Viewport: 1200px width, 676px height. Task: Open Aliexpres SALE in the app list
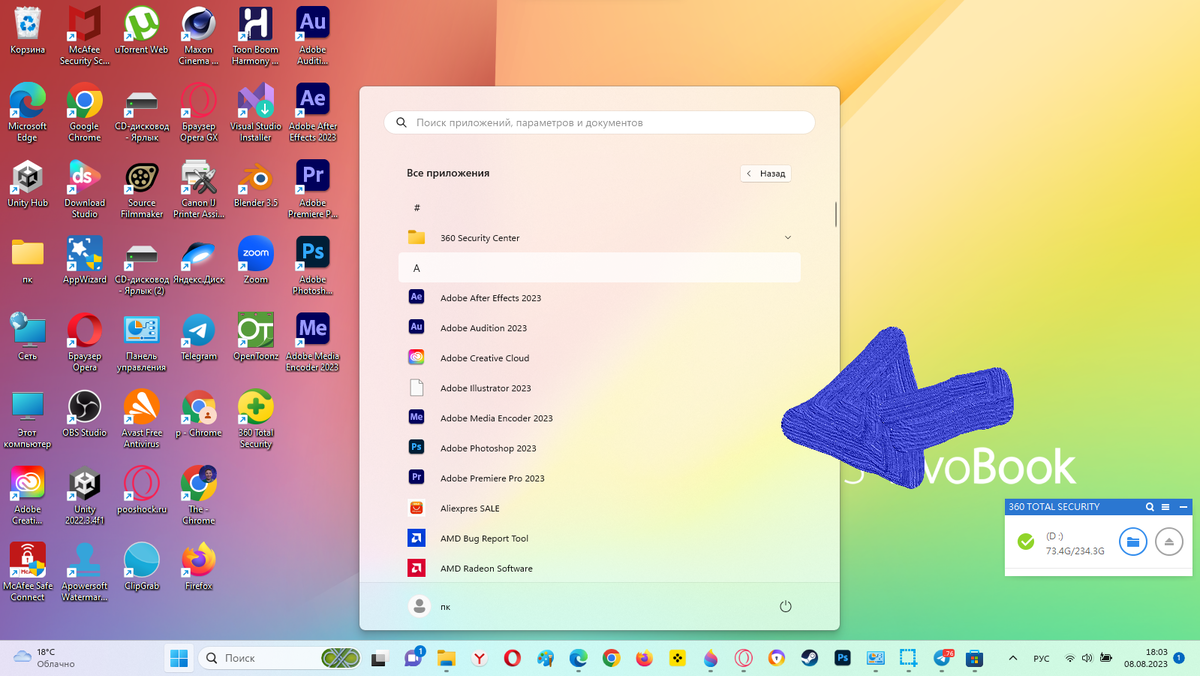point(599,508)
